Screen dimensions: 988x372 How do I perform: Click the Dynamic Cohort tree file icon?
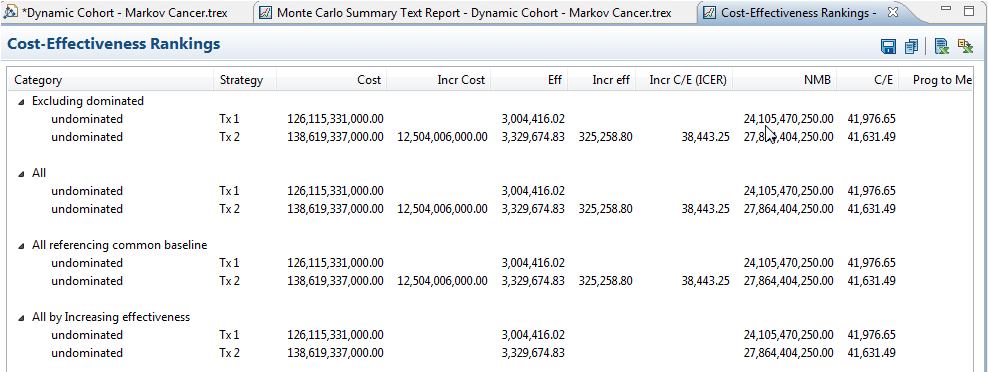click(x=11, y=12)
